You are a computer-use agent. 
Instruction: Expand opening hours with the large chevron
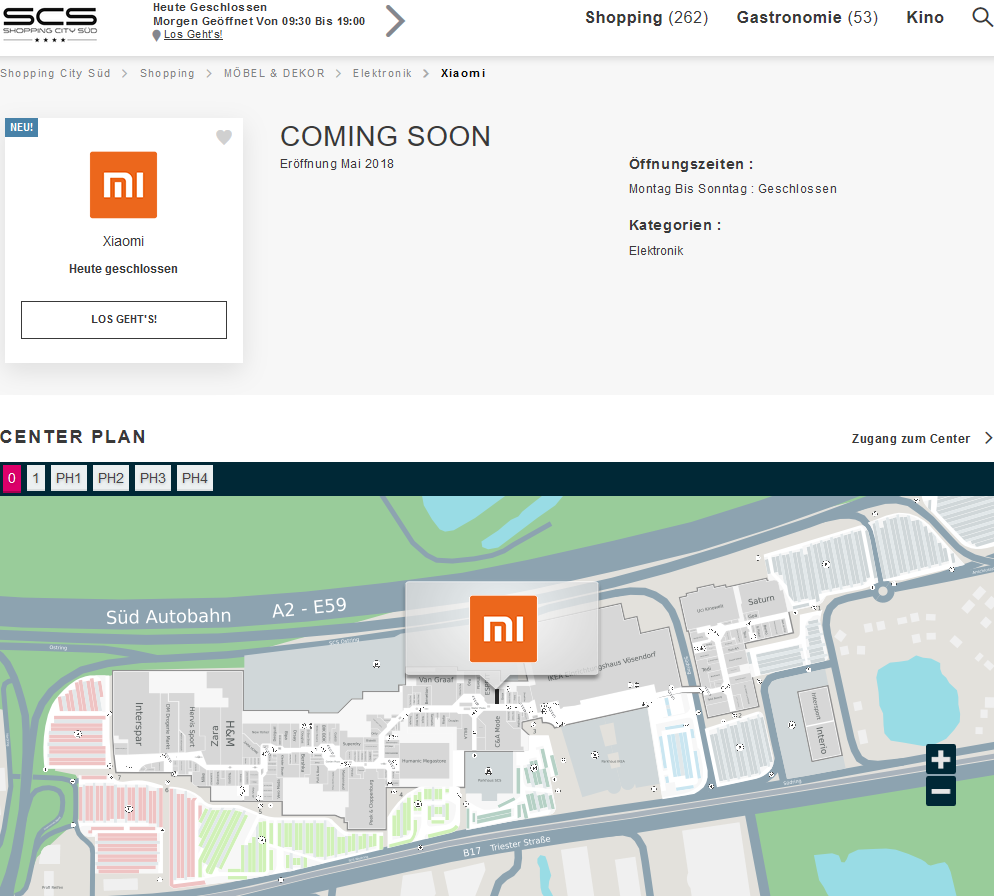[395, 21]
